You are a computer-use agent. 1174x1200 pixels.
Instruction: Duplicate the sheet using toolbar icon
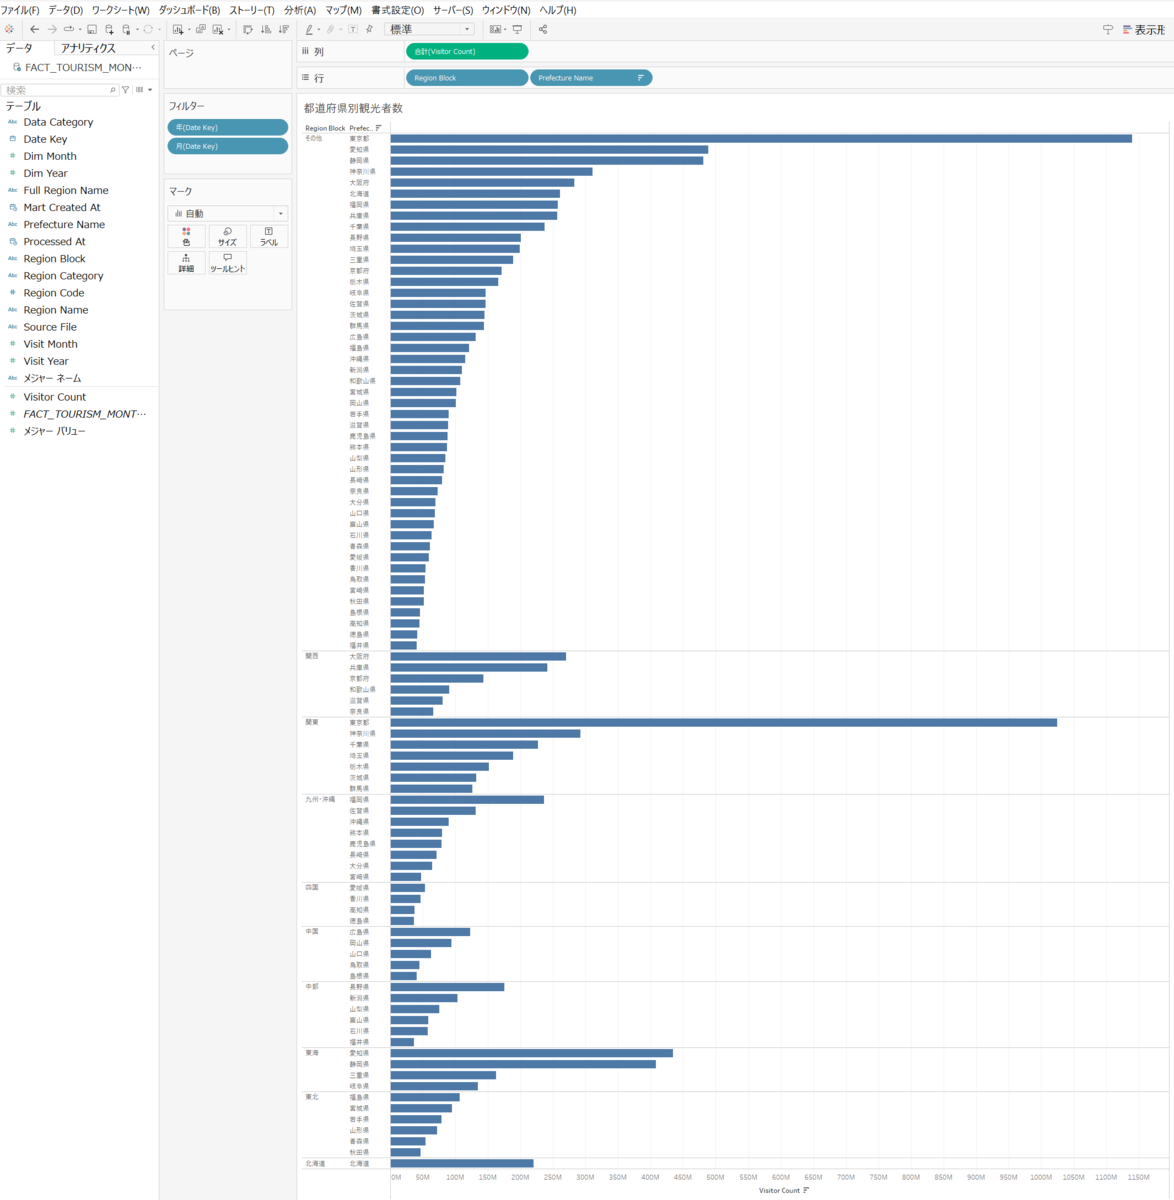pos(200,29)
